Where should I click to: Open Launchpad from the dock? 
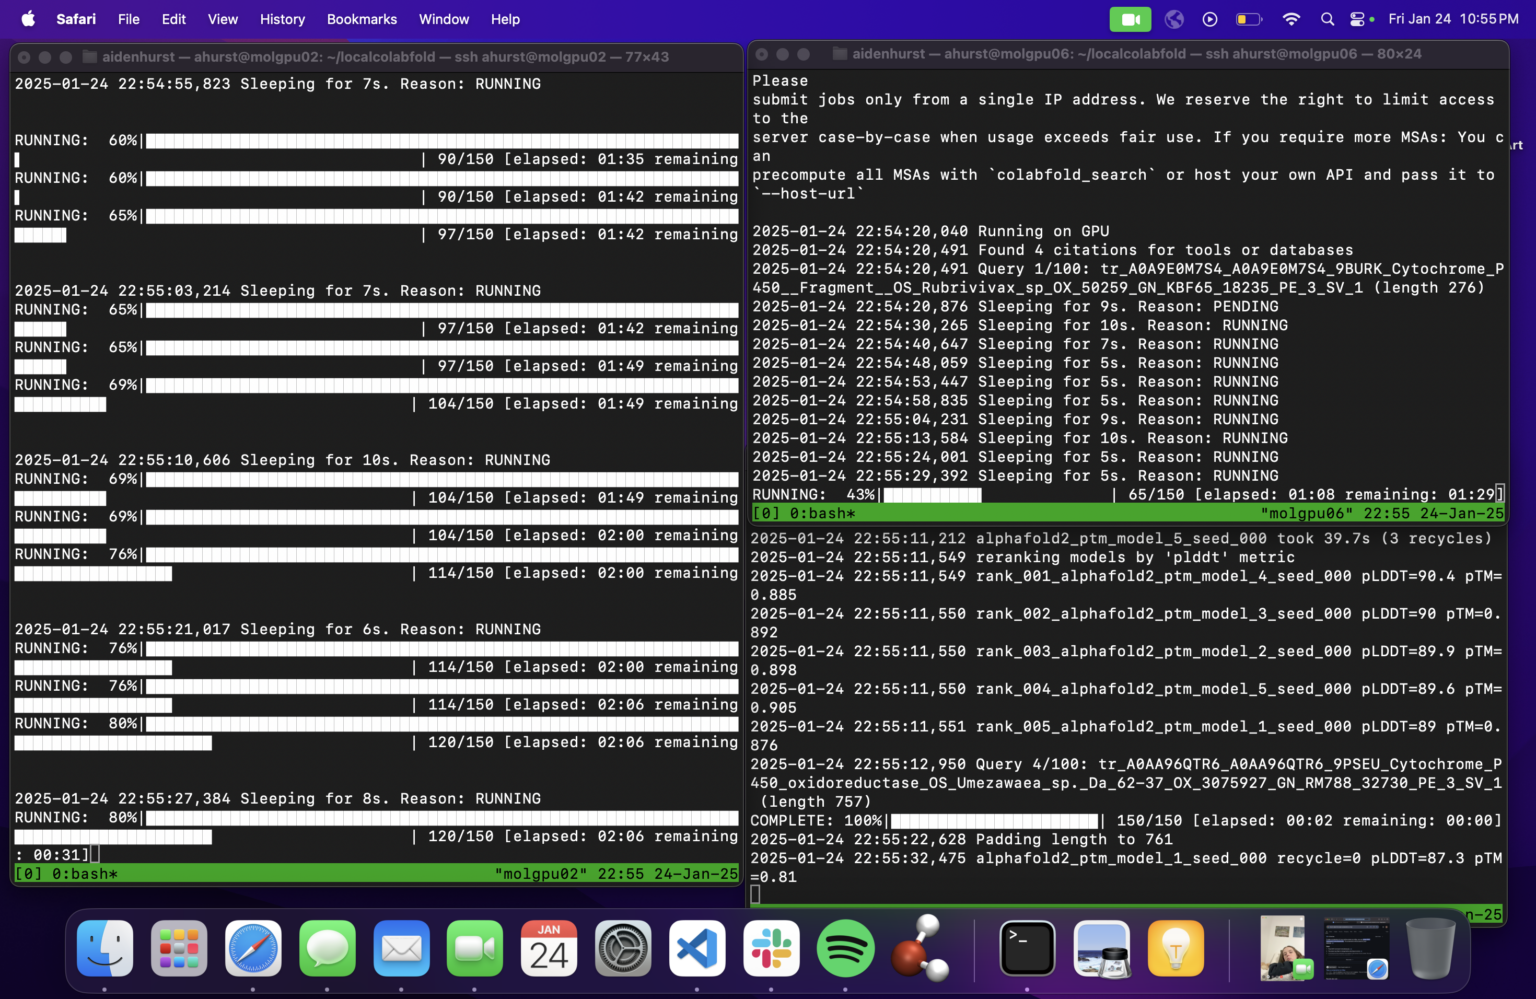point(179,949)
